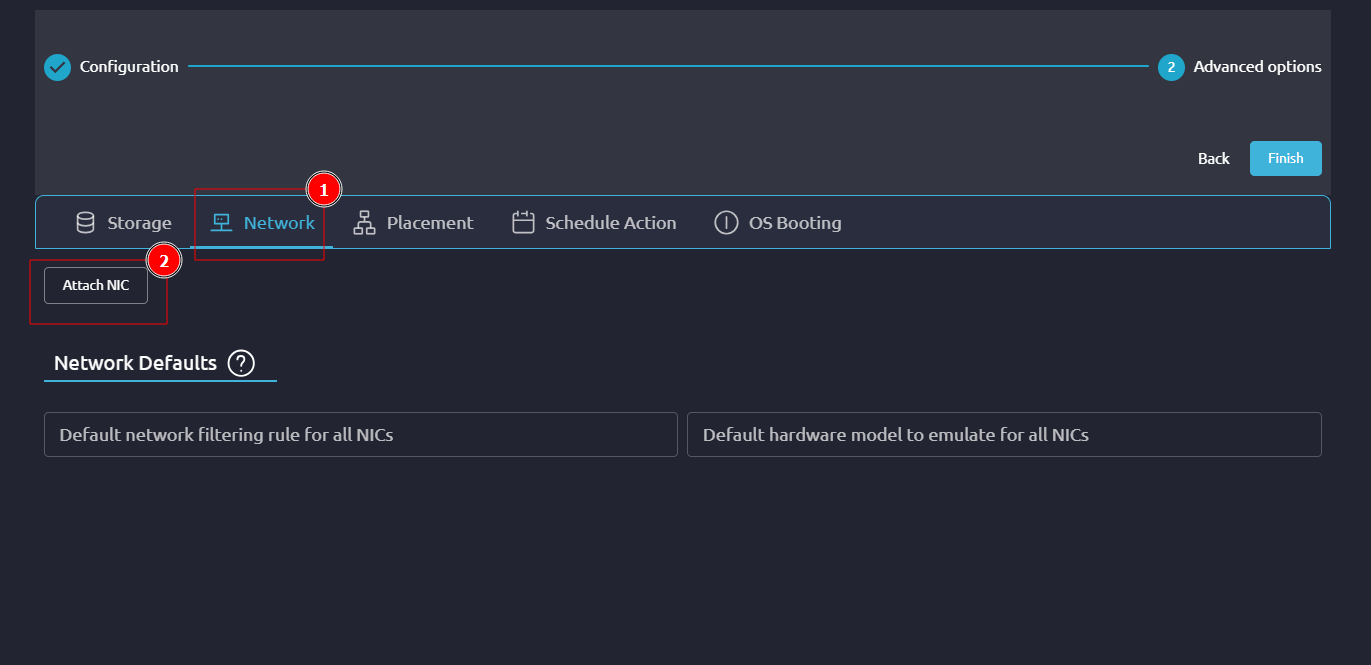Click the step 2 number circle

point(1171,67)
